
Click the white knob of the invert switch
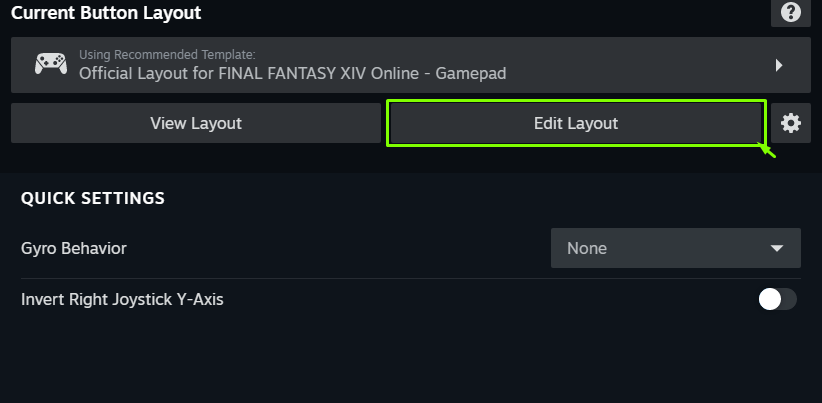[770, 299]
